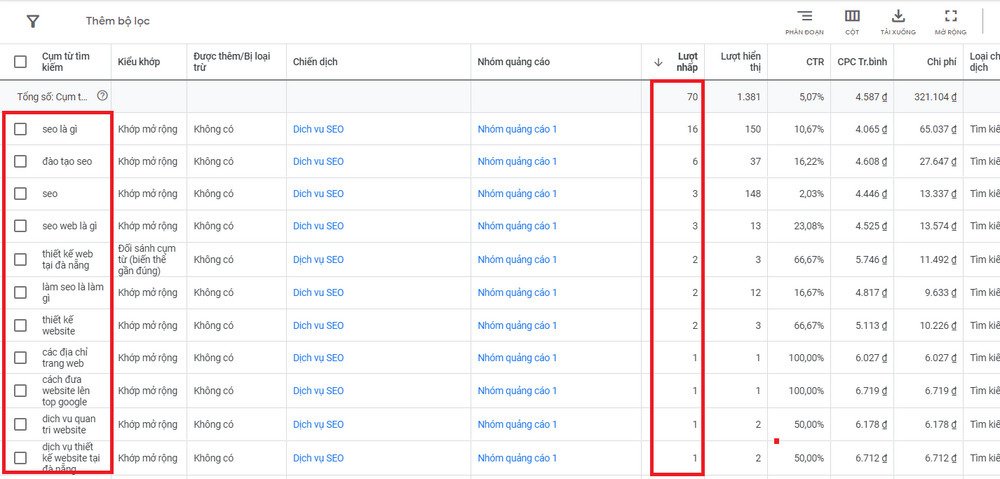1000x479 pixels.
Task: Click the filter funnel icon
Action: [33, 21]
